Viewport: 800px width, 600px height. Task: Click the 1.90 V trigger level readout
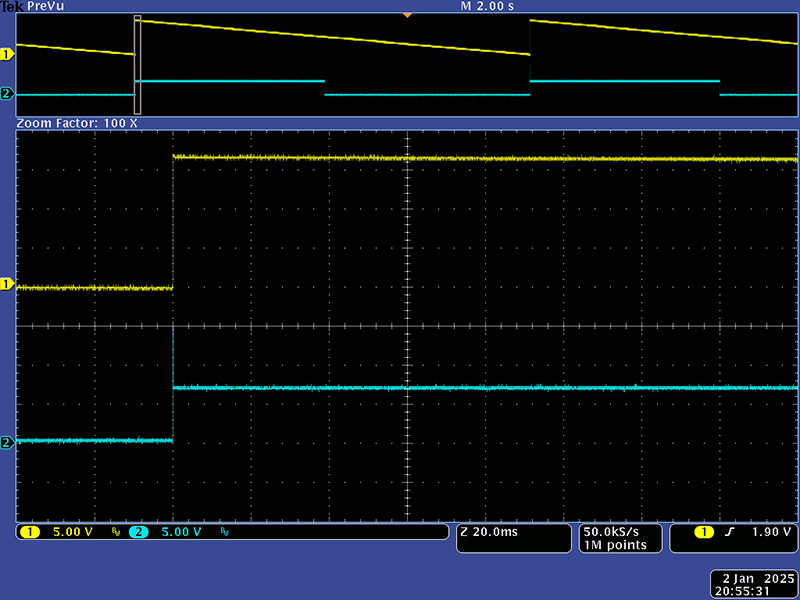tap(769, 532)
